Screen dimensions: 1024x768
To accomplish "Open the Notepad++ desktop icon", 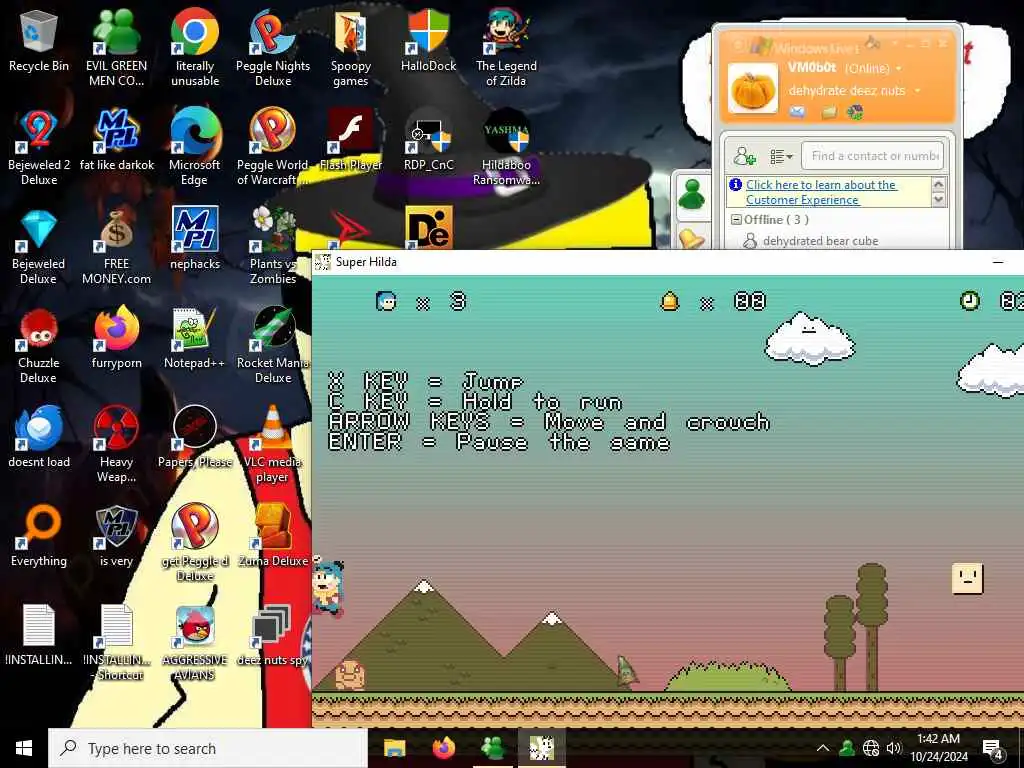I will tap(195, 338).
